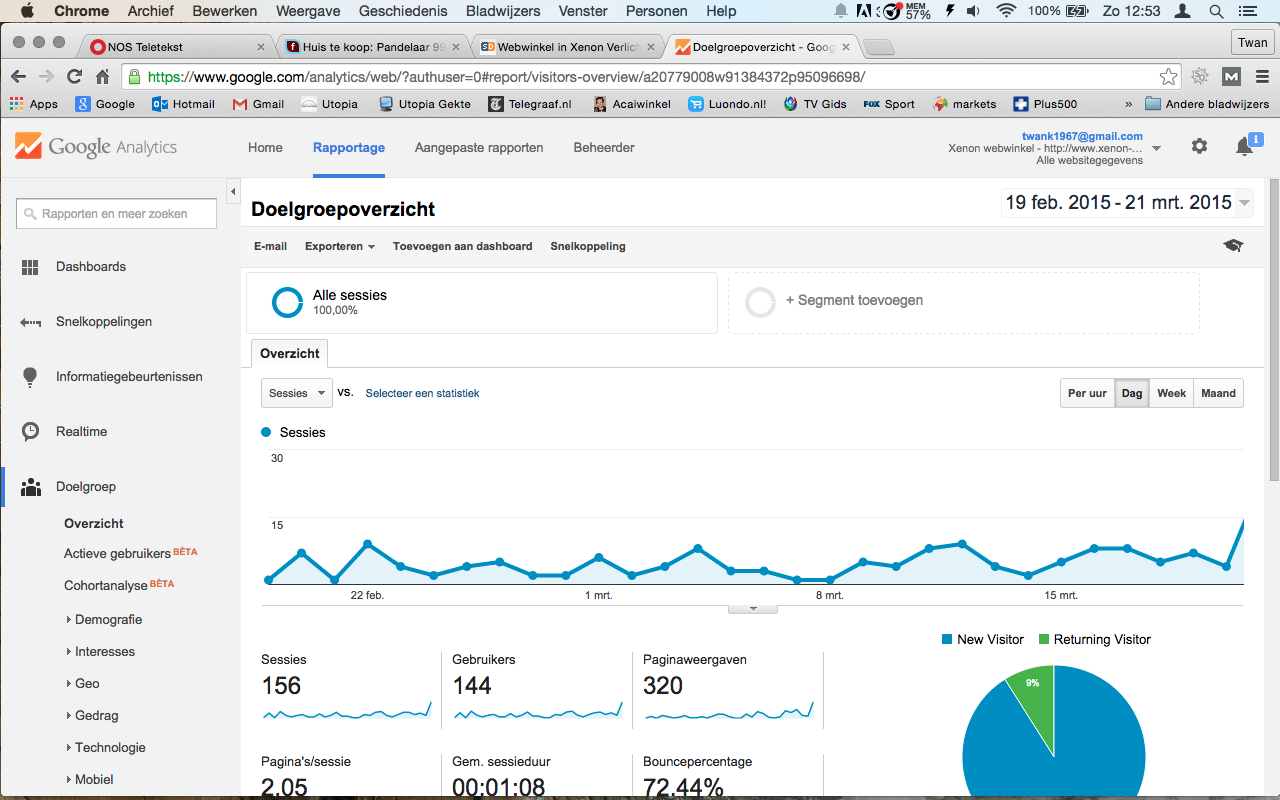Viewport: 1280px width, 800px height.
Task: Expand the Gedrag submenu
Action: point(92,715)
